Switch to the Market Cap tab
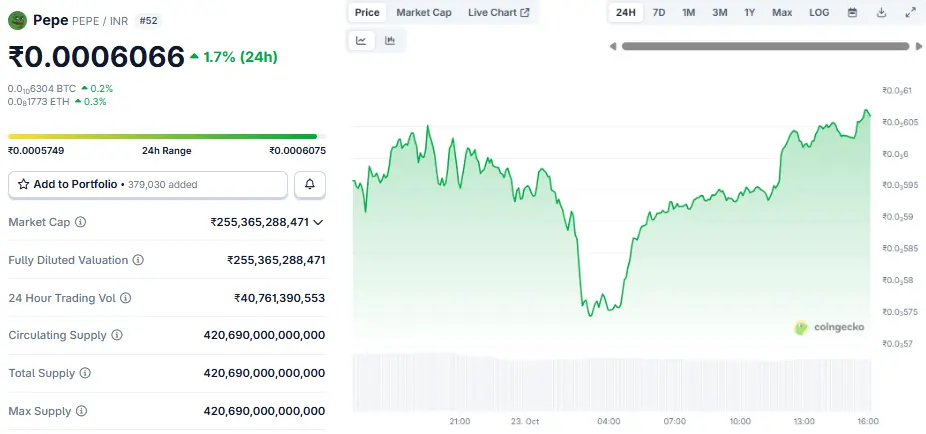The width and height of the screenshot is (926, 434). pos(423,13)
